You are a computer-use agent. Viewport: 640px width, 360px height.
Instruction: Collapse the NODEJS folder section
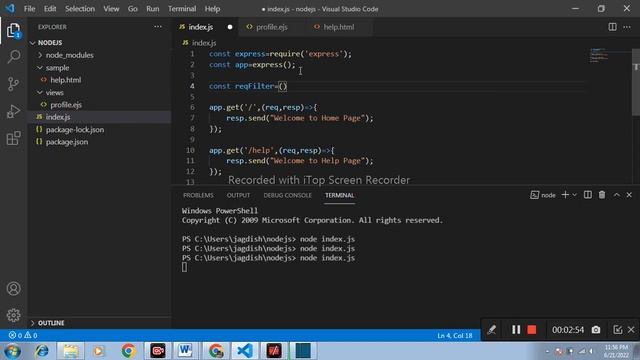(x=99, y=42)
